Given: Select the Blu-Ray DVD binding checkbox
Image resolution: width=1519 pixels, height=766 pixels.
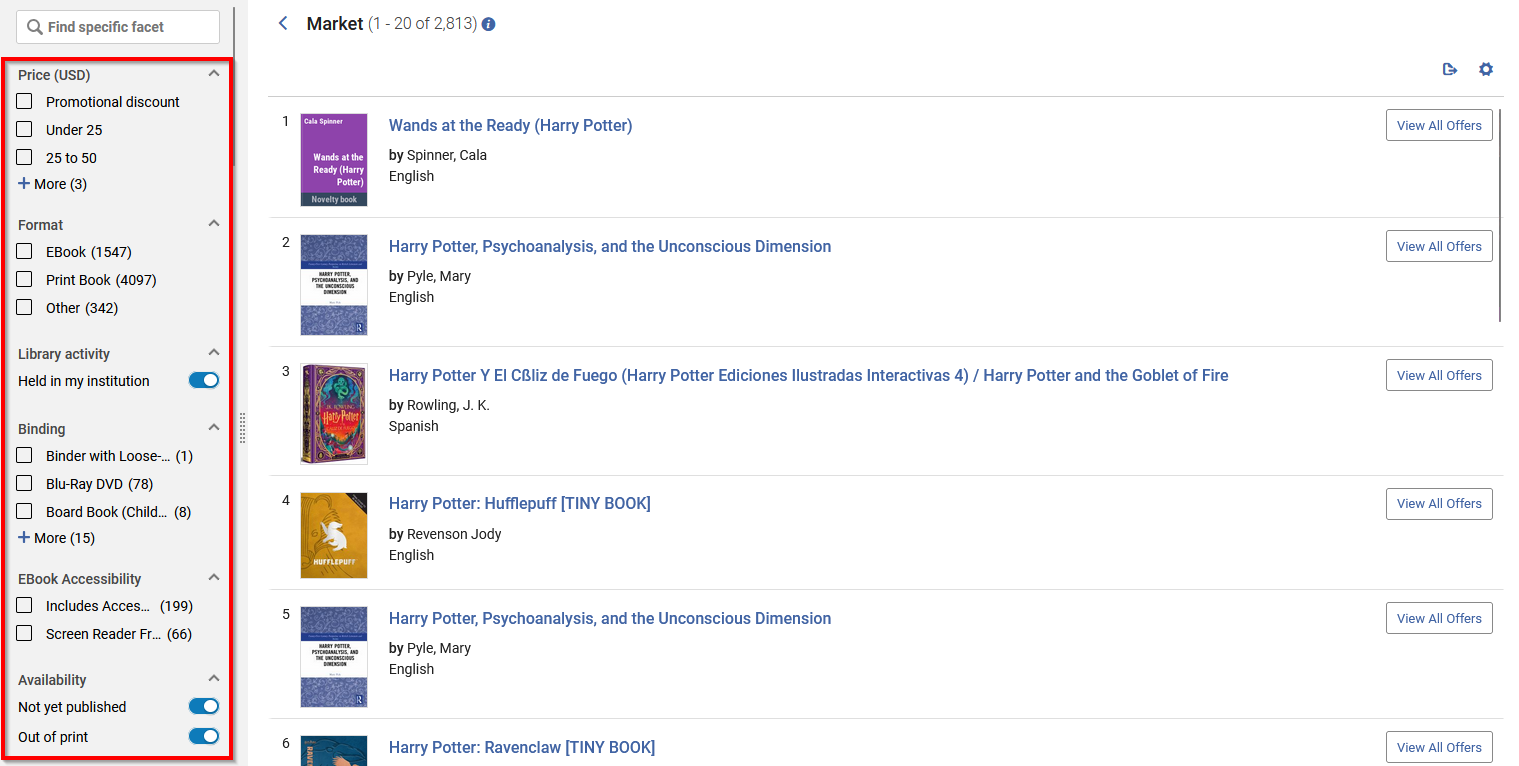Looking at the screenshot, I should 25,483.
